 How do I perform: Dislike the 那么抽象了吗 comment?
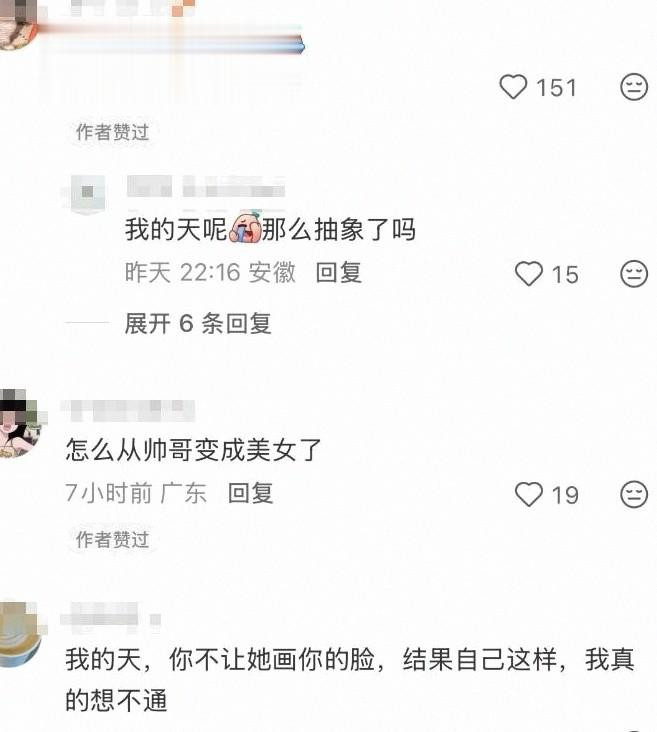(634, 274)
